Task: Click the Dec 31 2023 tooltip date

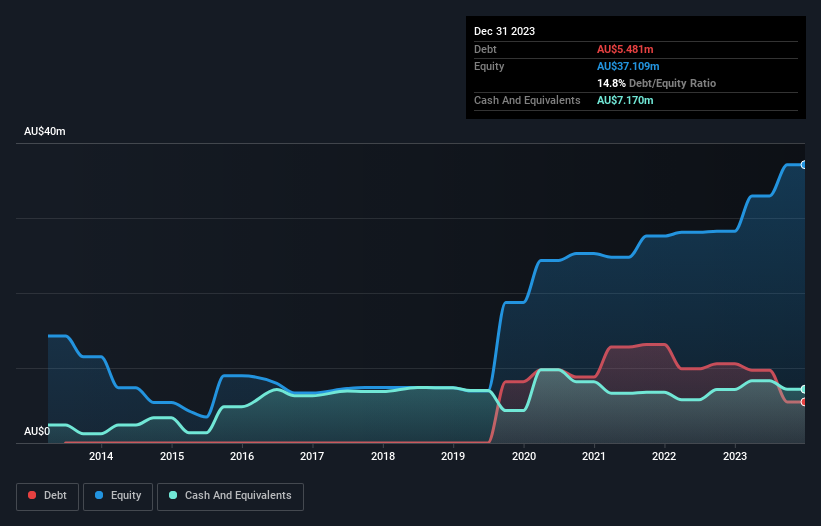Action: click(504, 31)
